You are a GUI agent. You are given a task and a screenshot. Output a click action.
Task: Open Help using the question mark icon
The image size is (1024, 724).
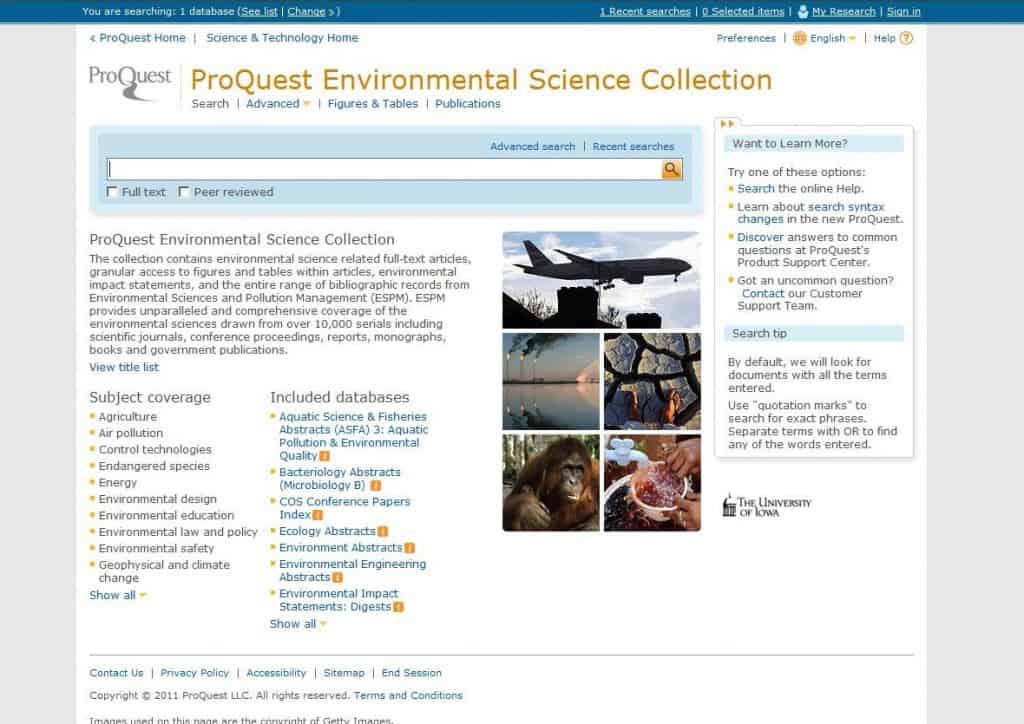[904, 38]
